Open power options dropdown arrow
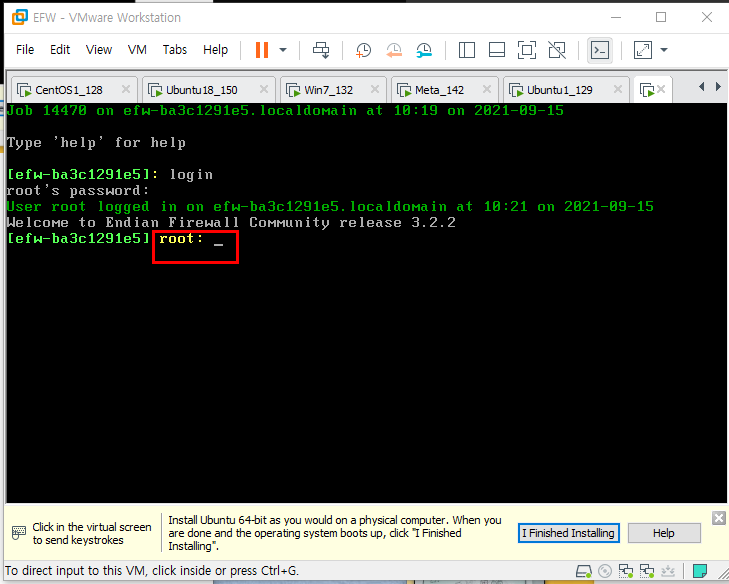The image size is (729, 584). pyautogui.click(x=283, y=50)
